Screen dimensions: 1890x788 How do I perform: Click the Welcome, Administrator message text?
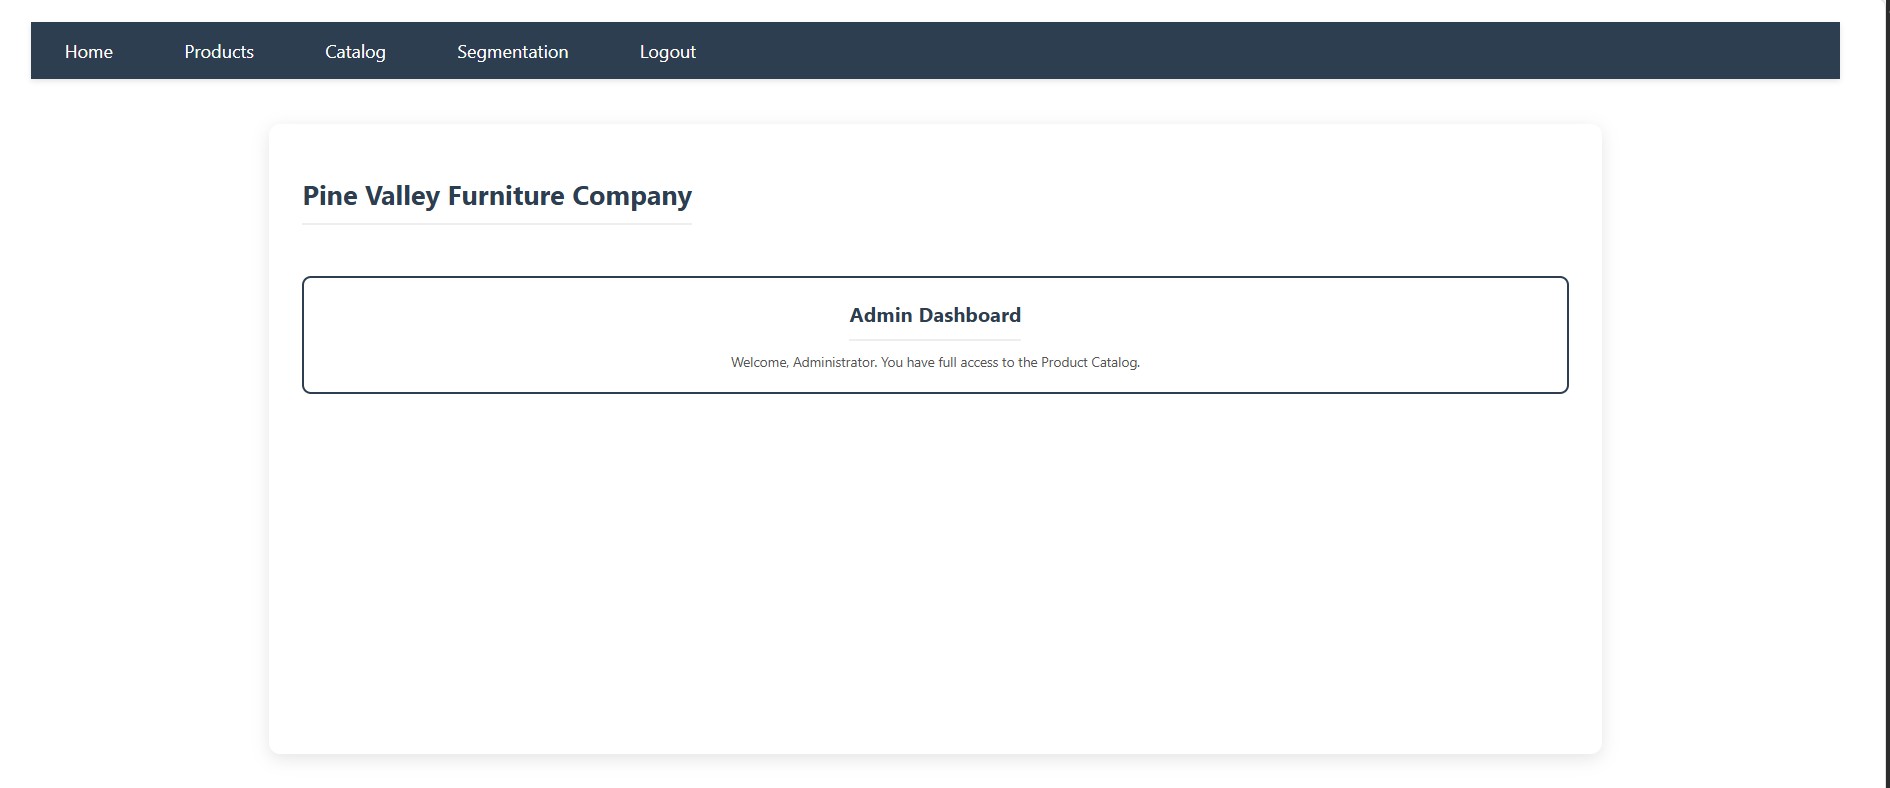click(x=935, y=362)
